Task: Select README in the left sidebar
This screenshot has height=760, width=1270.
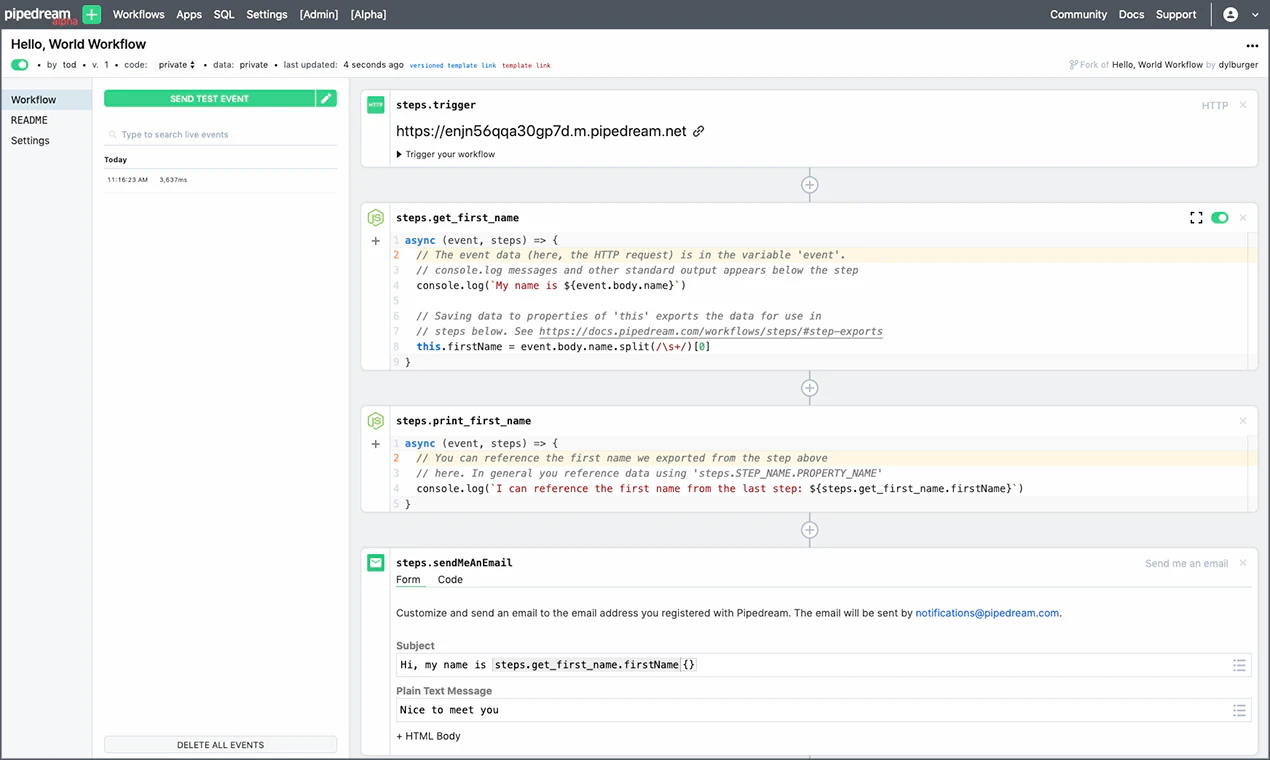Action: tap(29, 120)
